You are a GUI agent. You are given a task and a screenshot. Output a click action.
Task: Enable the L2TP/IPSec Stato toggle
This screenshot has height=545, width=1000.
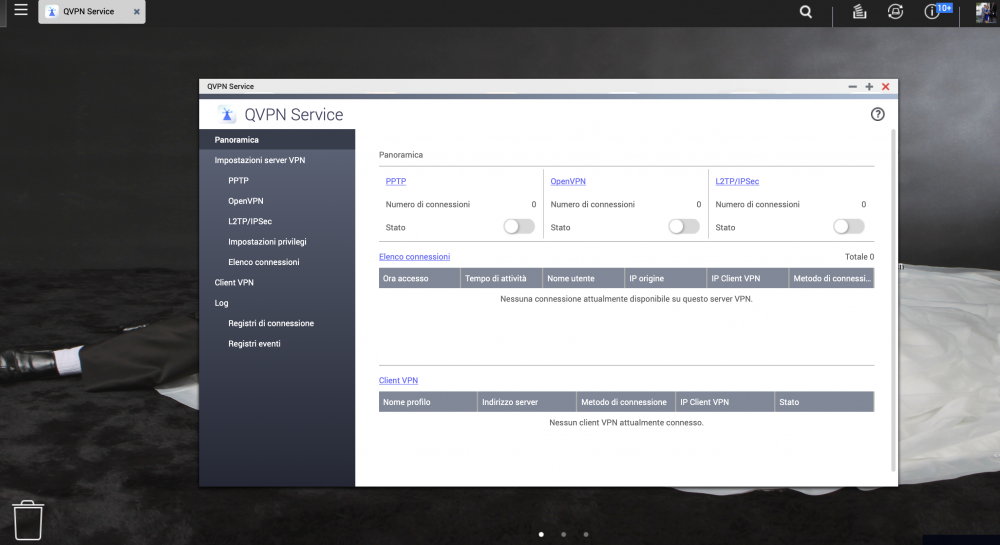point(848,227)
